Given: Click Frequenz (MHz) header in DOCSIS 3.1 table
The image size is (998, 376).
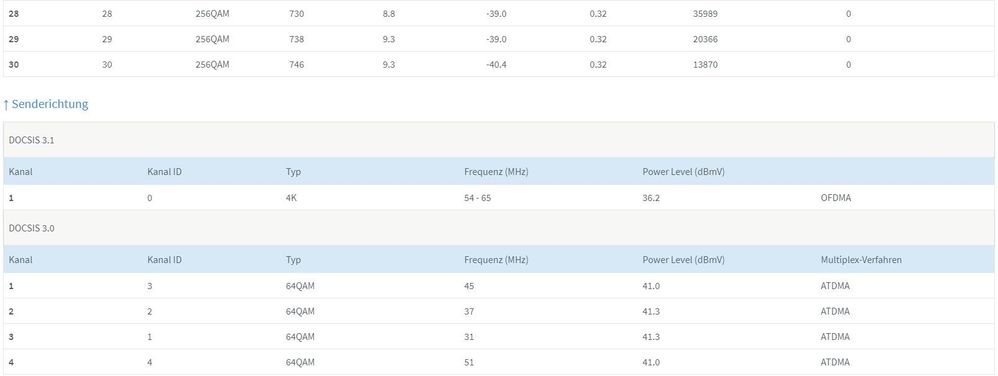Looking at the screenshot, I should pyautogui.click(x=496, y=172).
